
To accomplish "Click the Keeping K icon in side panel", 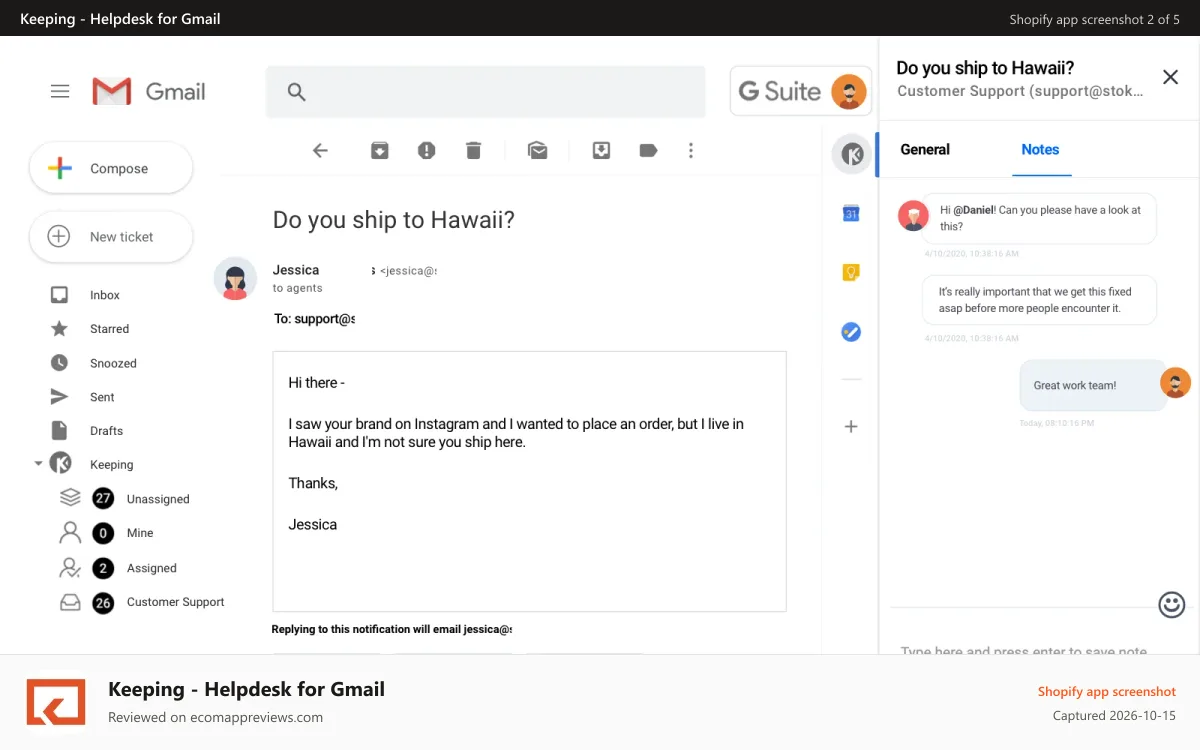I will (x=851, y=154).
